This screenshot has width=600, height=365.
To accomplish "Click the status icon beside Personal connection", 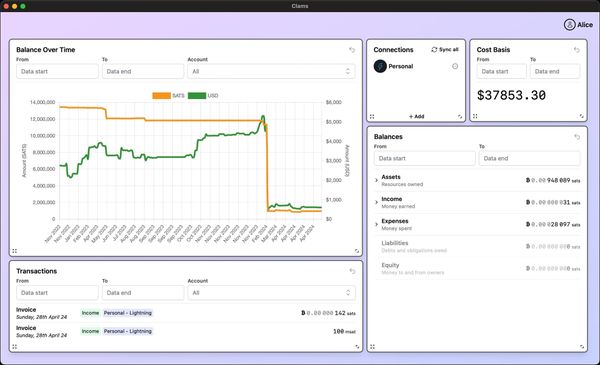I will point(455,66).
